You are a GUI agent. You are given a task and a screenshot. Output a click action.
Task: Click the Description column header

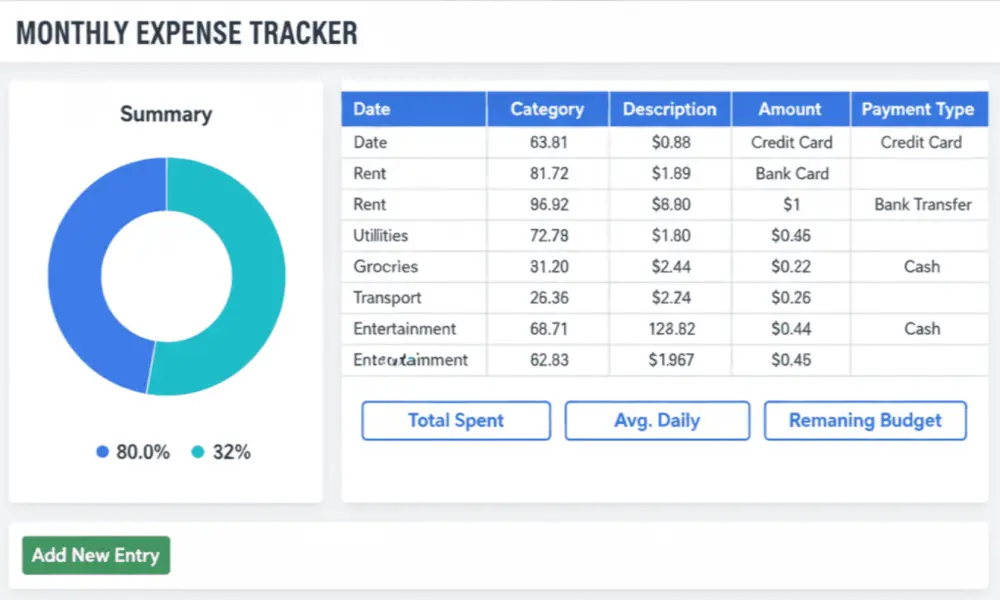670,109
